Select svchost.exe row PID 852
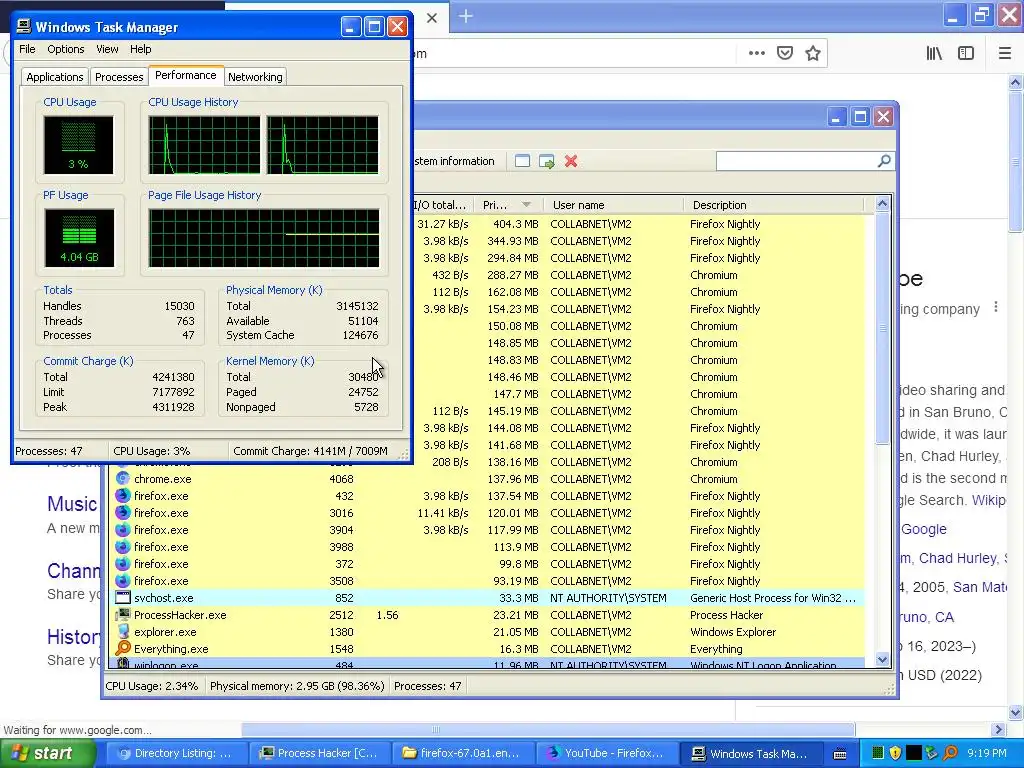Viewport: 1024px width, 768px height. point(489,598)
